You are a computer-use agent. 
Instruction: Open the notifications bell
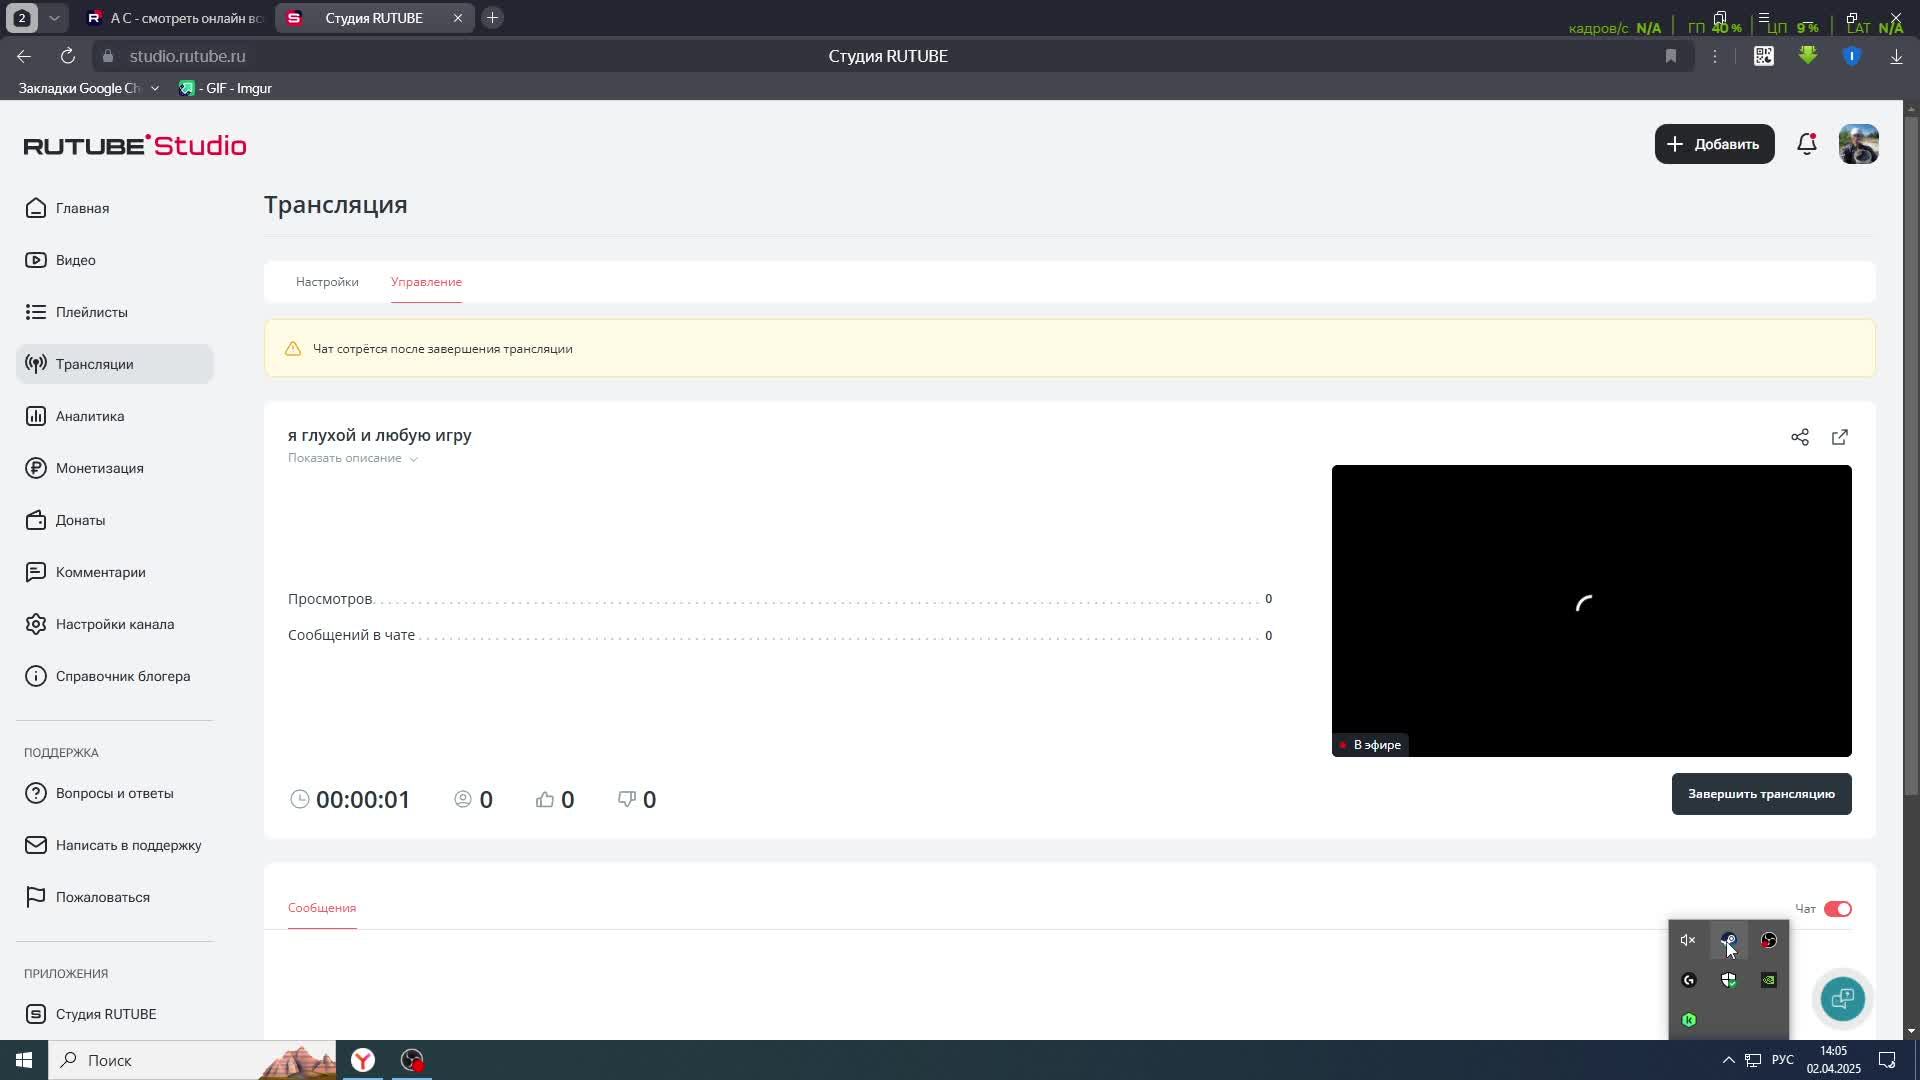[x=1807, y=144]
